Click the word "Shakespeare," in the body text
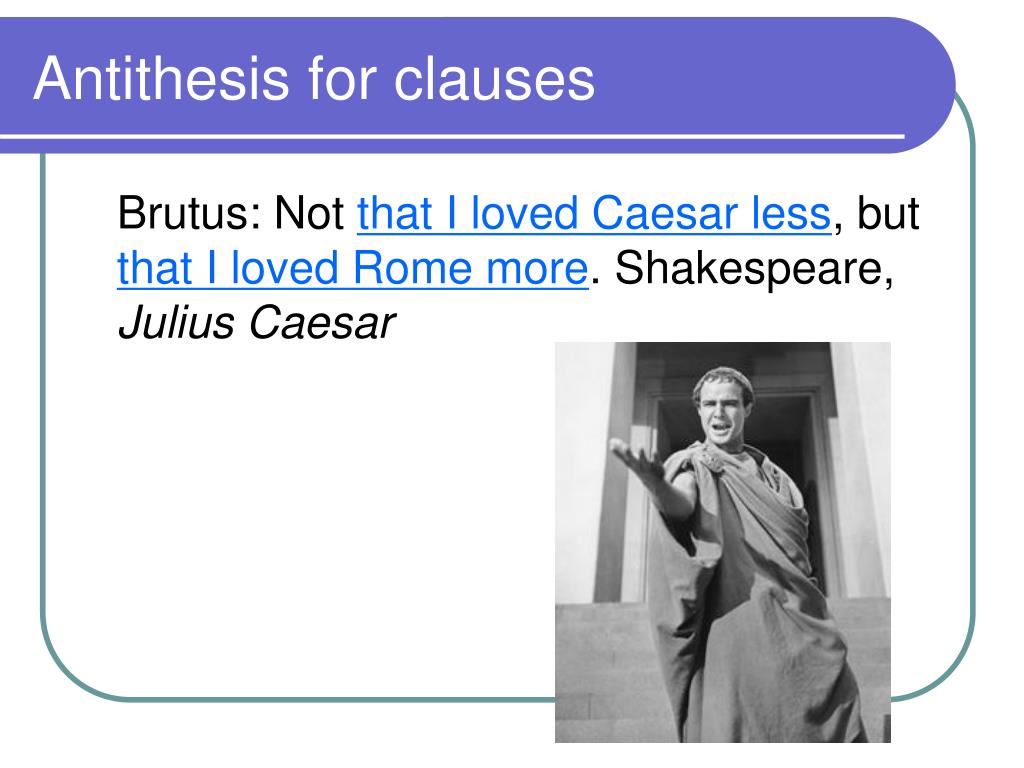Image resolution: width=1024 pixels, height=768 pixels. point(754,268)
